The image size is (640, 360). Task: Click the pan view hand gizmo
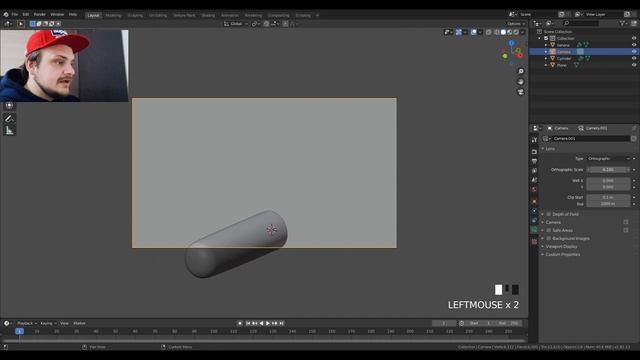coord(520,82)
